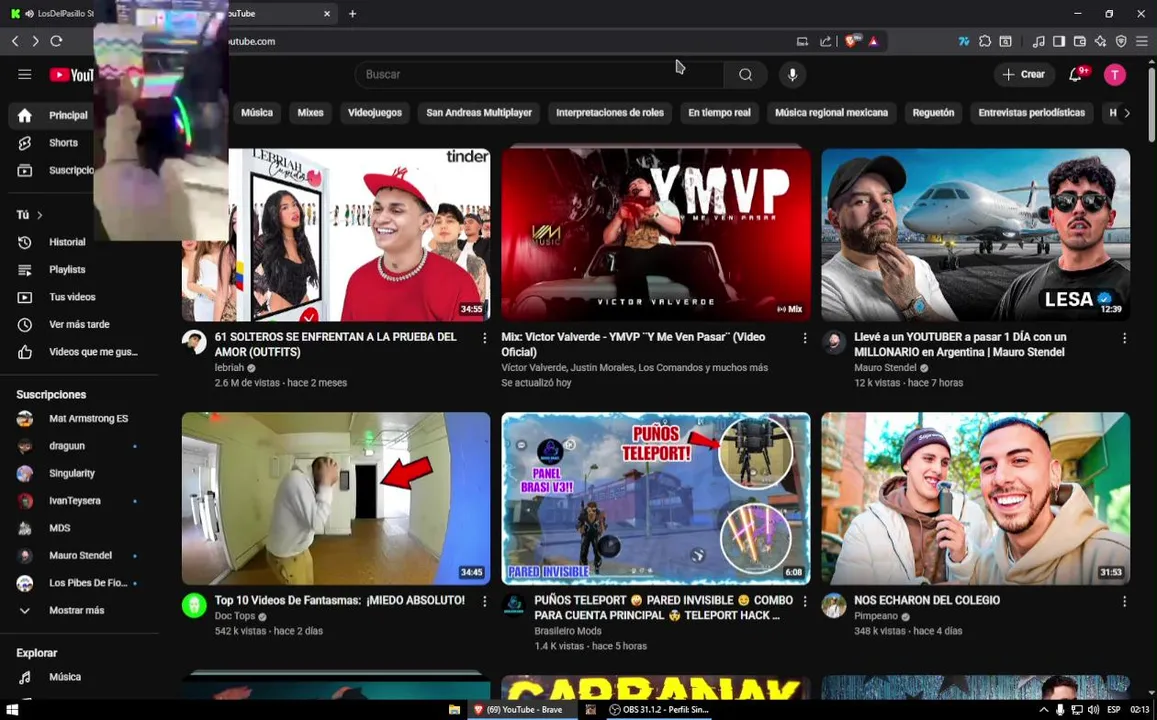Go back with browser back arrow
This screenshot has height=720, width=1157.
click(x=15, y=41)
